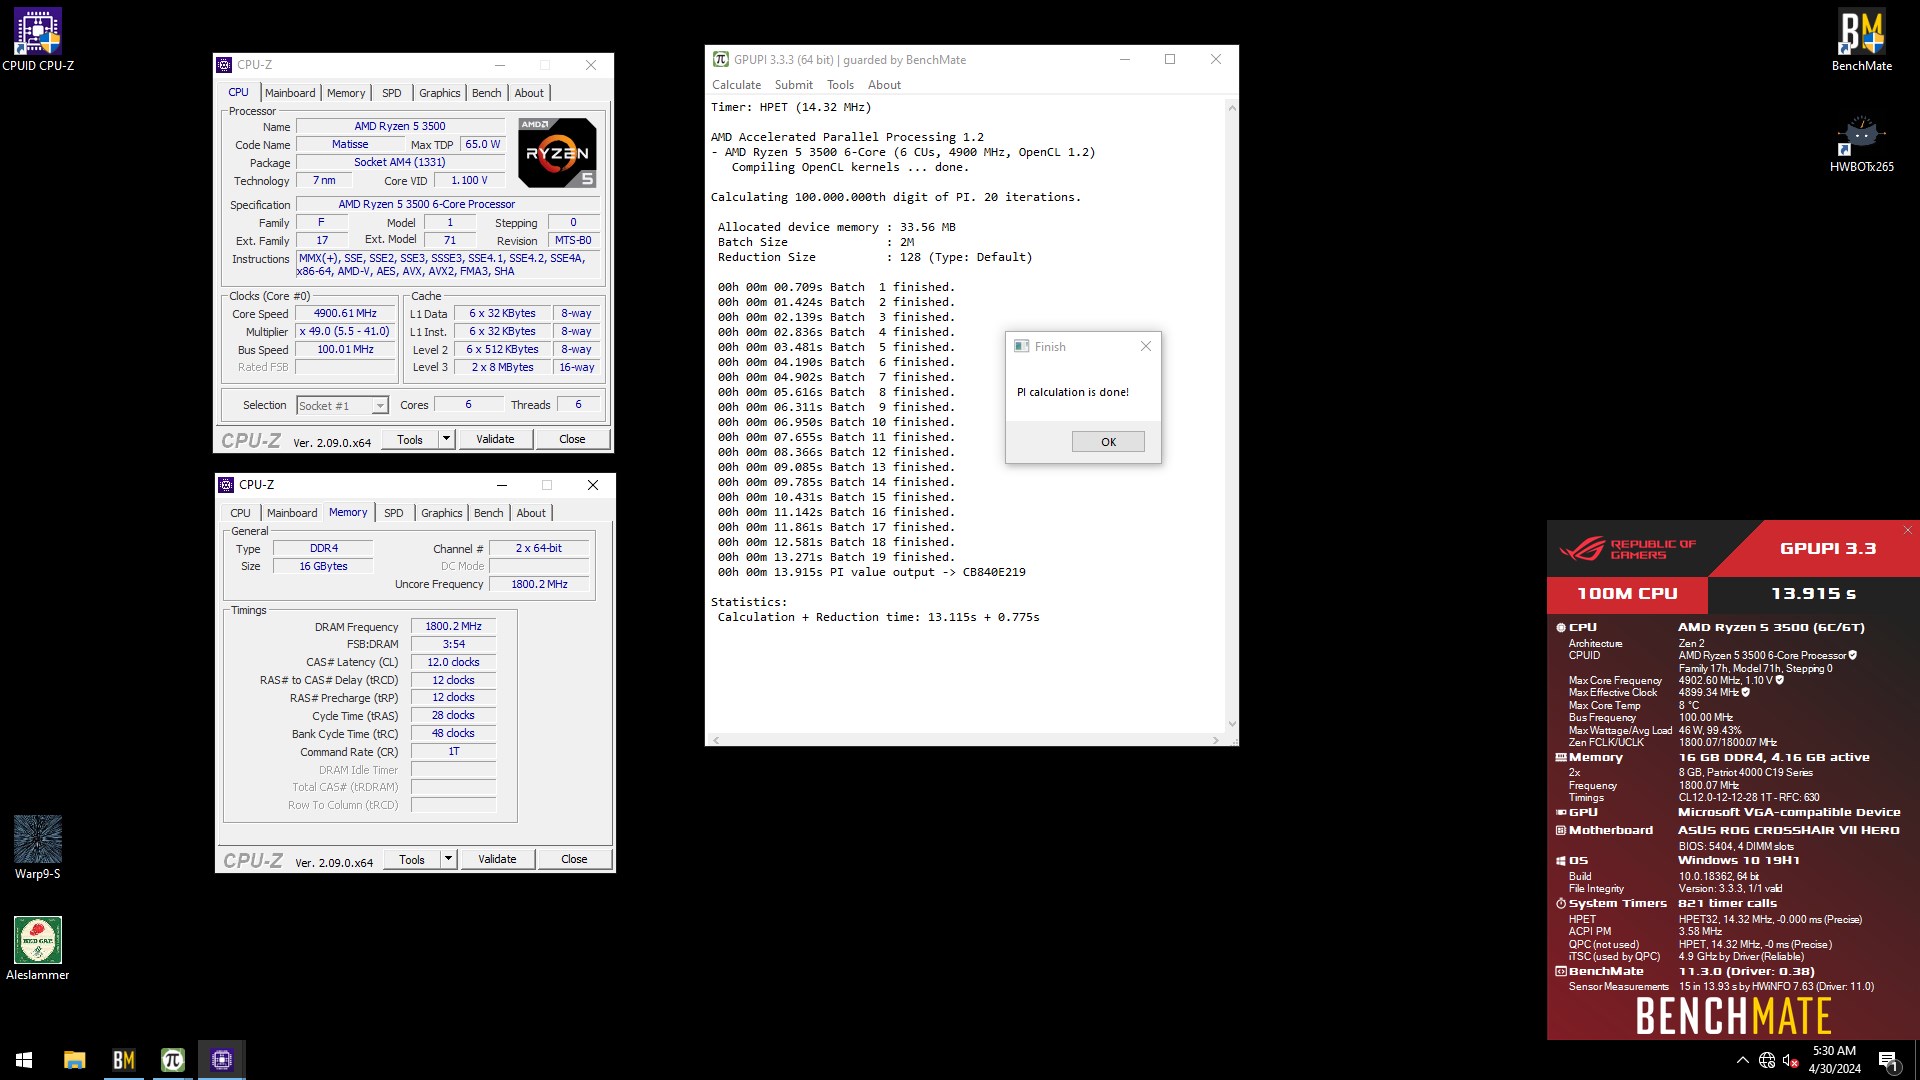Click the 13.915 s score in BenchMate panel
The image size is (1920, 1080).
coord(1813,594)
